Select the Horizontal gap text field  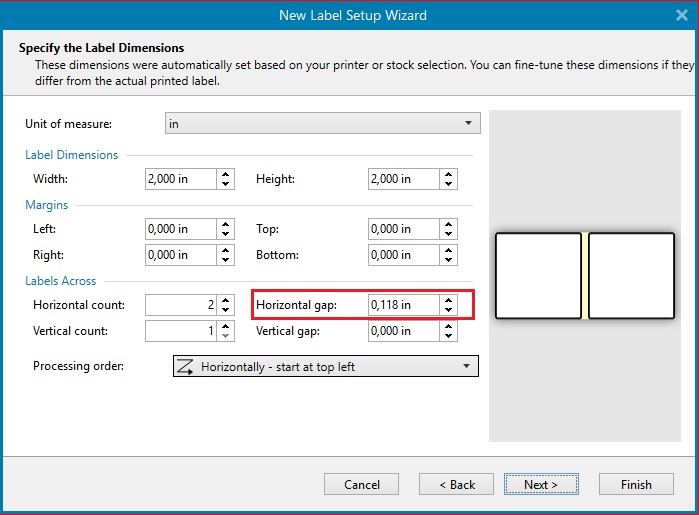403,304
